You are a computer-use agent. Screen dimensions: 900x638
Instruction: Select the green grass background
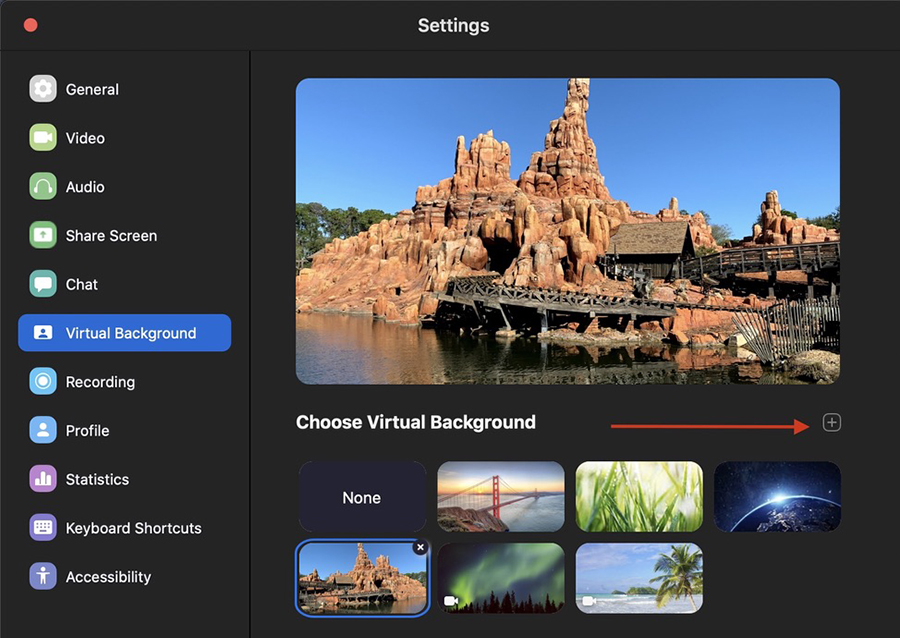[x=639, y=497]
